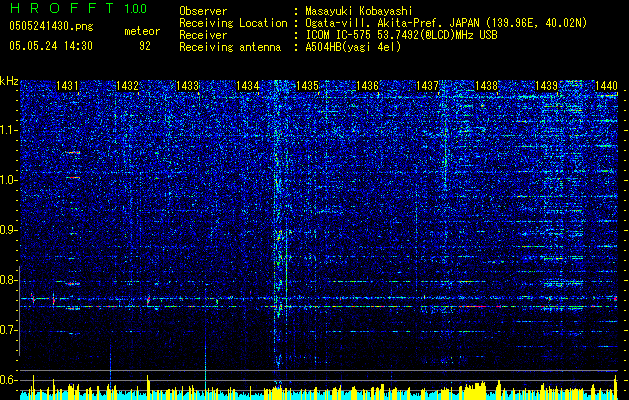The height and width of the screenshot is (400, 629).
Task: Click the 1434 time marker
Action: click(248, 86)
